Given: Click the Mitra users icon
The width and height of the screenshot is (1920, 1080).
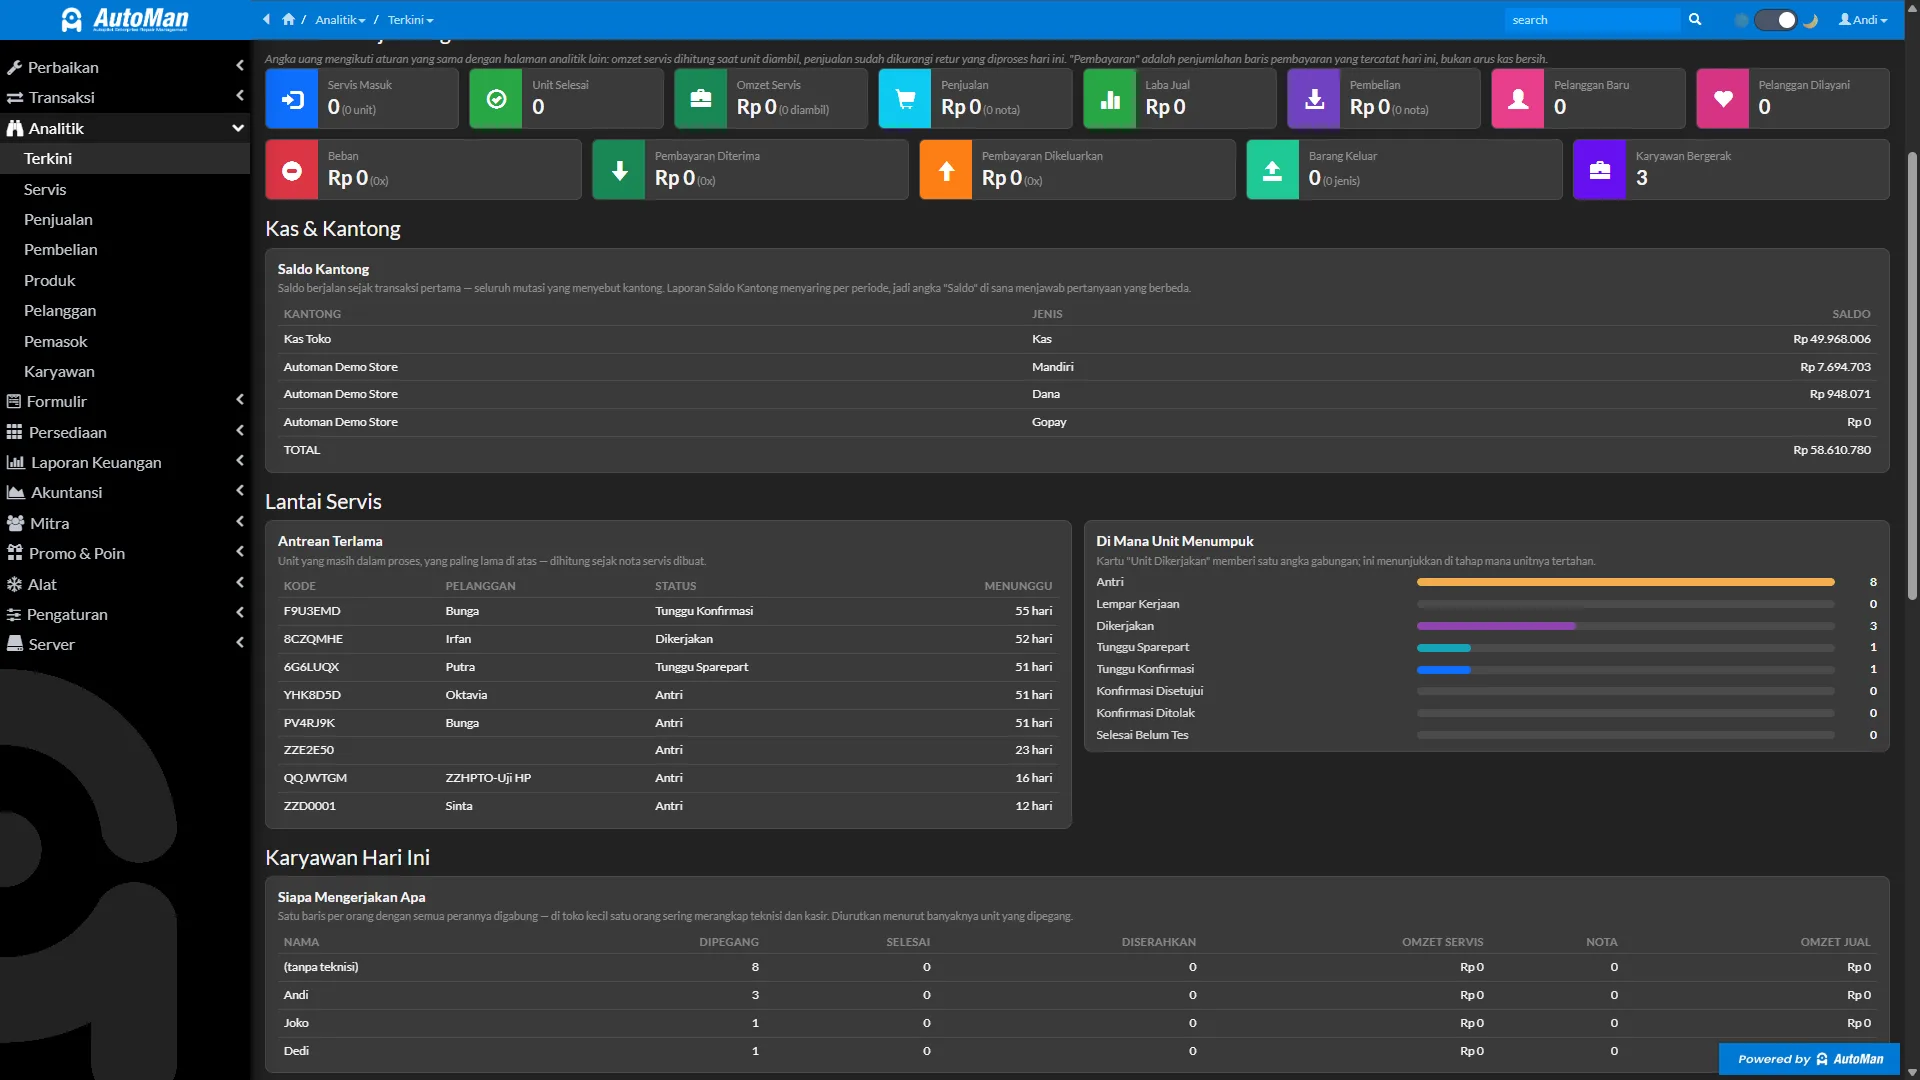Looking at the screenshot, I should [x=15, y=523].
